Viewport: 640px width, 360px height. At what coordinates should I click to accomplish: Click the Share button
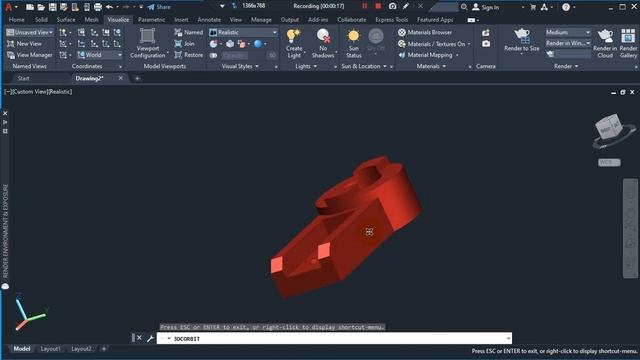(x=159, y=7)
